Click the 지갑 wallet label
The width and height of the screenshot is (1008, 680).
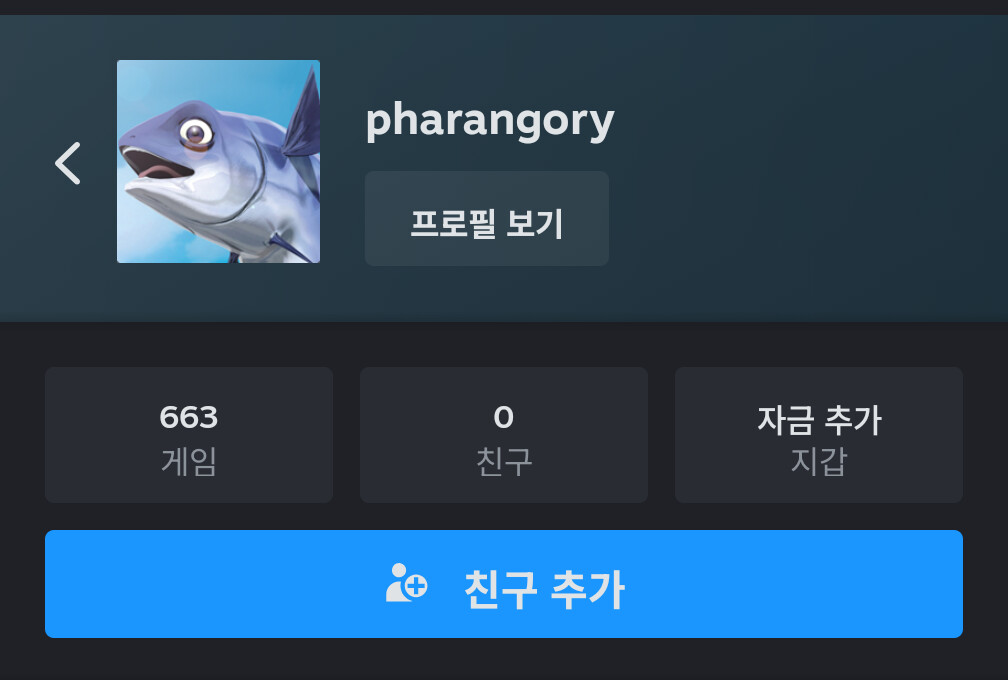tap(819, 461)
